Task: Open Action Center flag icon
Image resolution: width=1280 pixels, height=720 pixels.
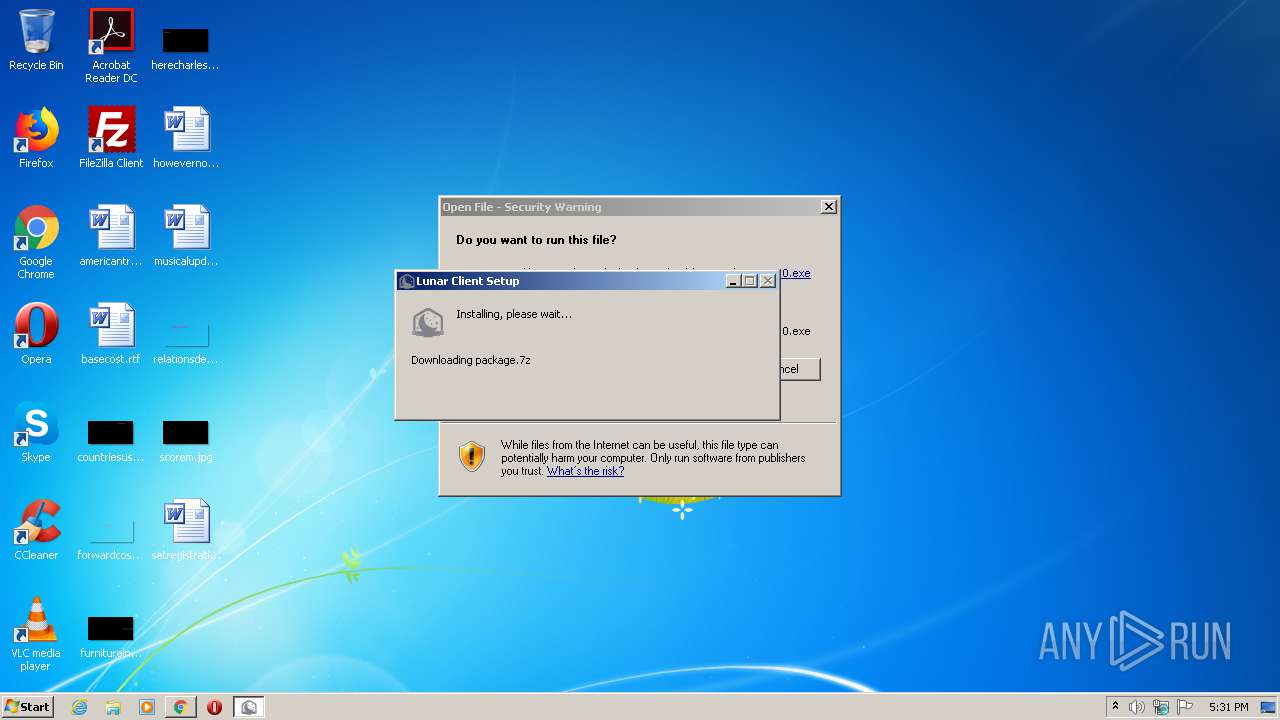Action: coord(1185,707)
